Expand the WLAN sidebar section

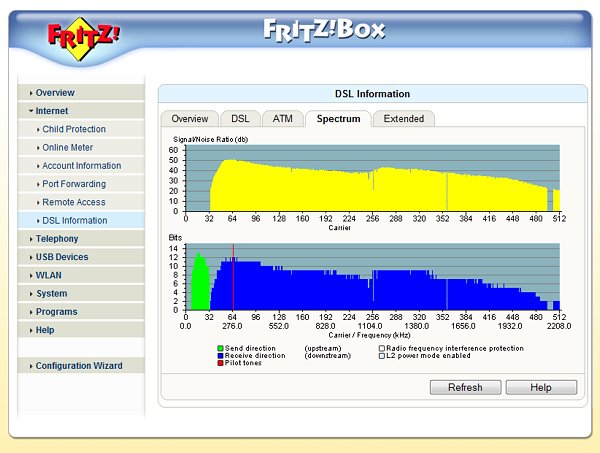[48, 275]
